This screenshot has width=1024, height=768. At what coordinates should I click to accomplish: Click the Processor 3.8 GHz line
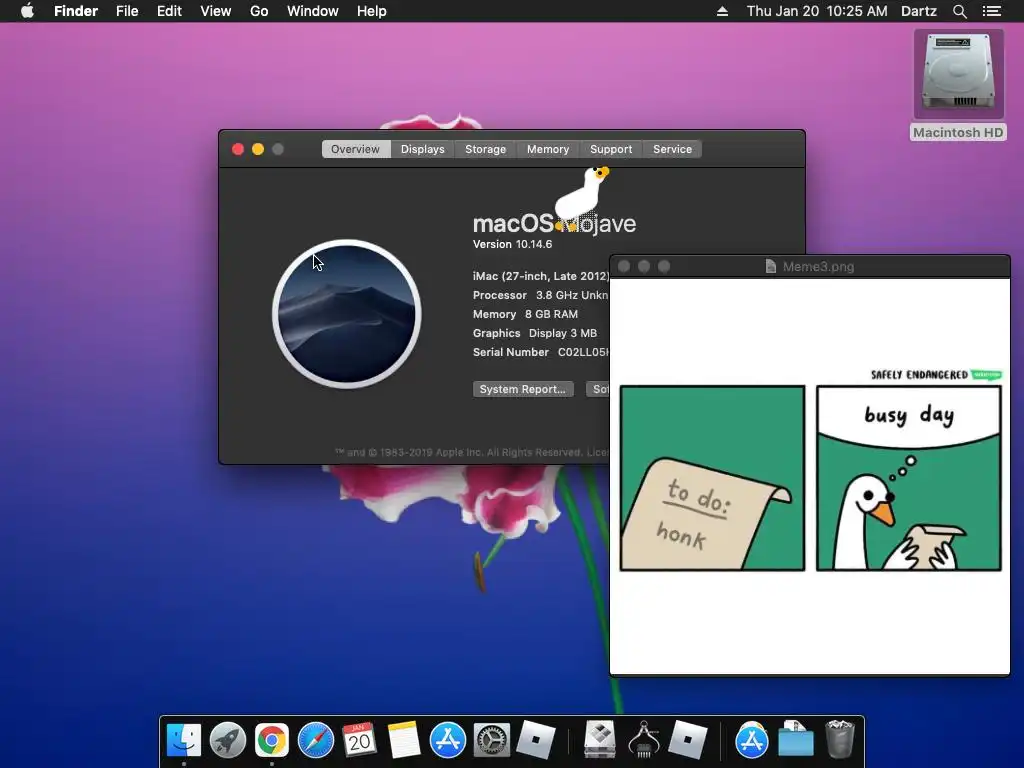pyautogui.click(x=541, y=295)
